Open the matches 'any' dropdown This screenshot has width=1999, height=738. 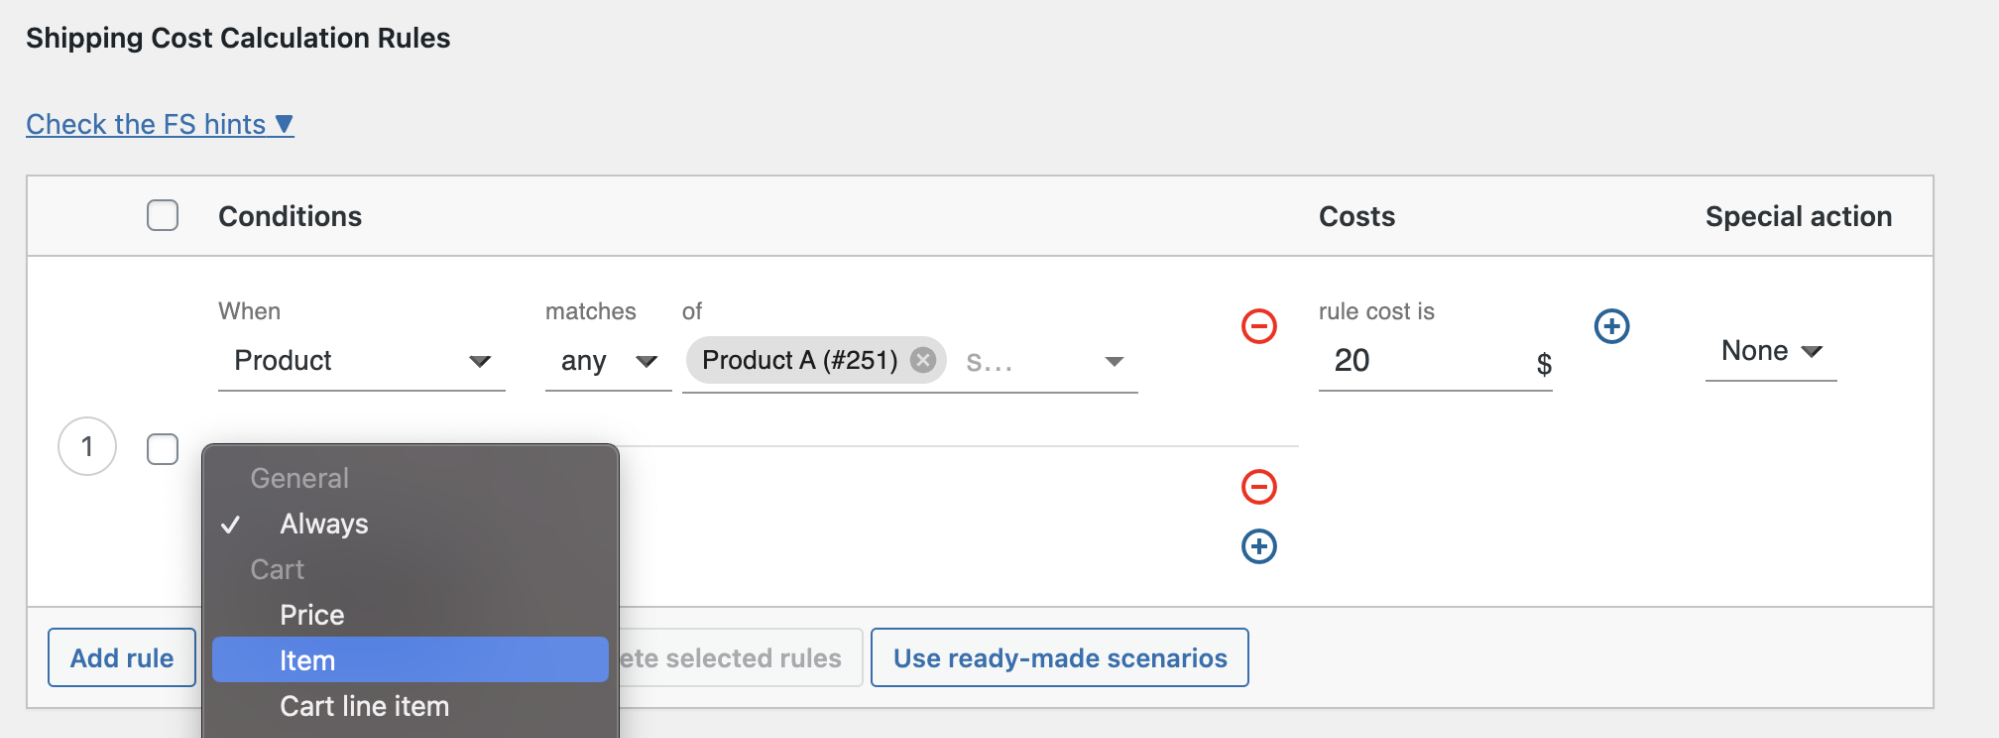pyautogui.click(x=606, y=361)
